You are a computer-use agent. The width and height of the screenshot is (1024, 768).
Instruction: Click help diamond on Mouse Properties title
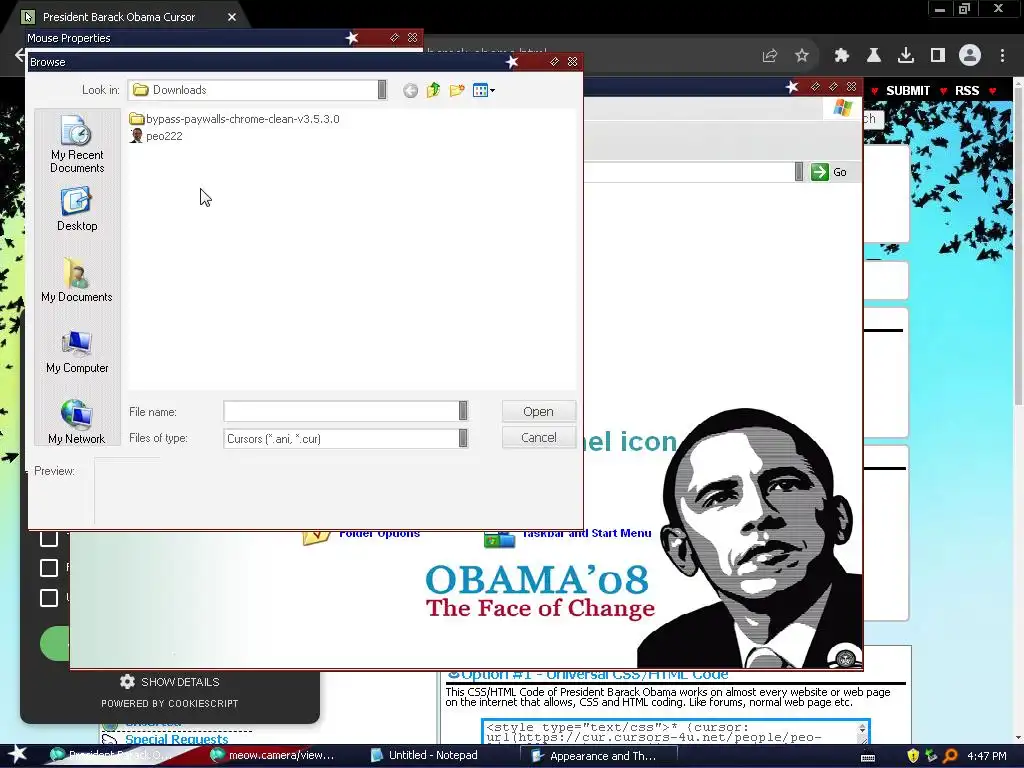tap(394, 38)
